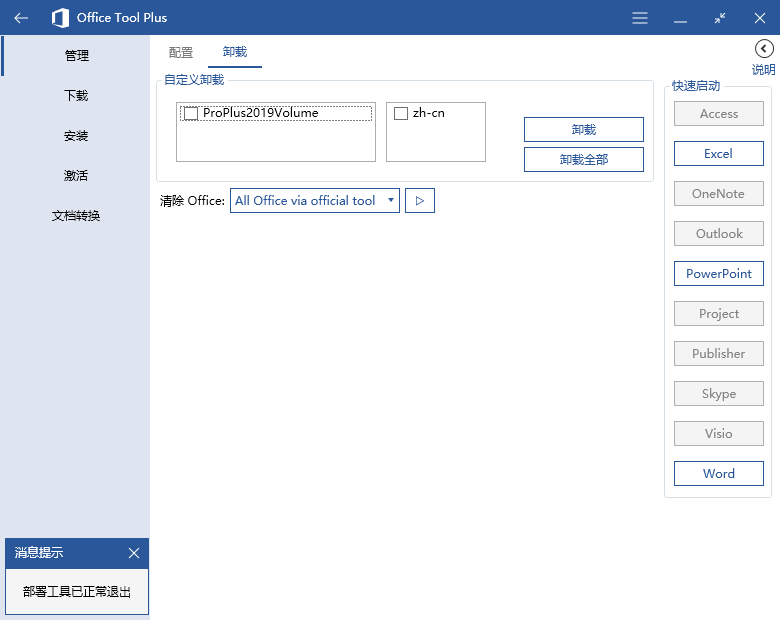The image size is (780, 620).
Task: Close the Office Tool Plus window
Action: 760,18
